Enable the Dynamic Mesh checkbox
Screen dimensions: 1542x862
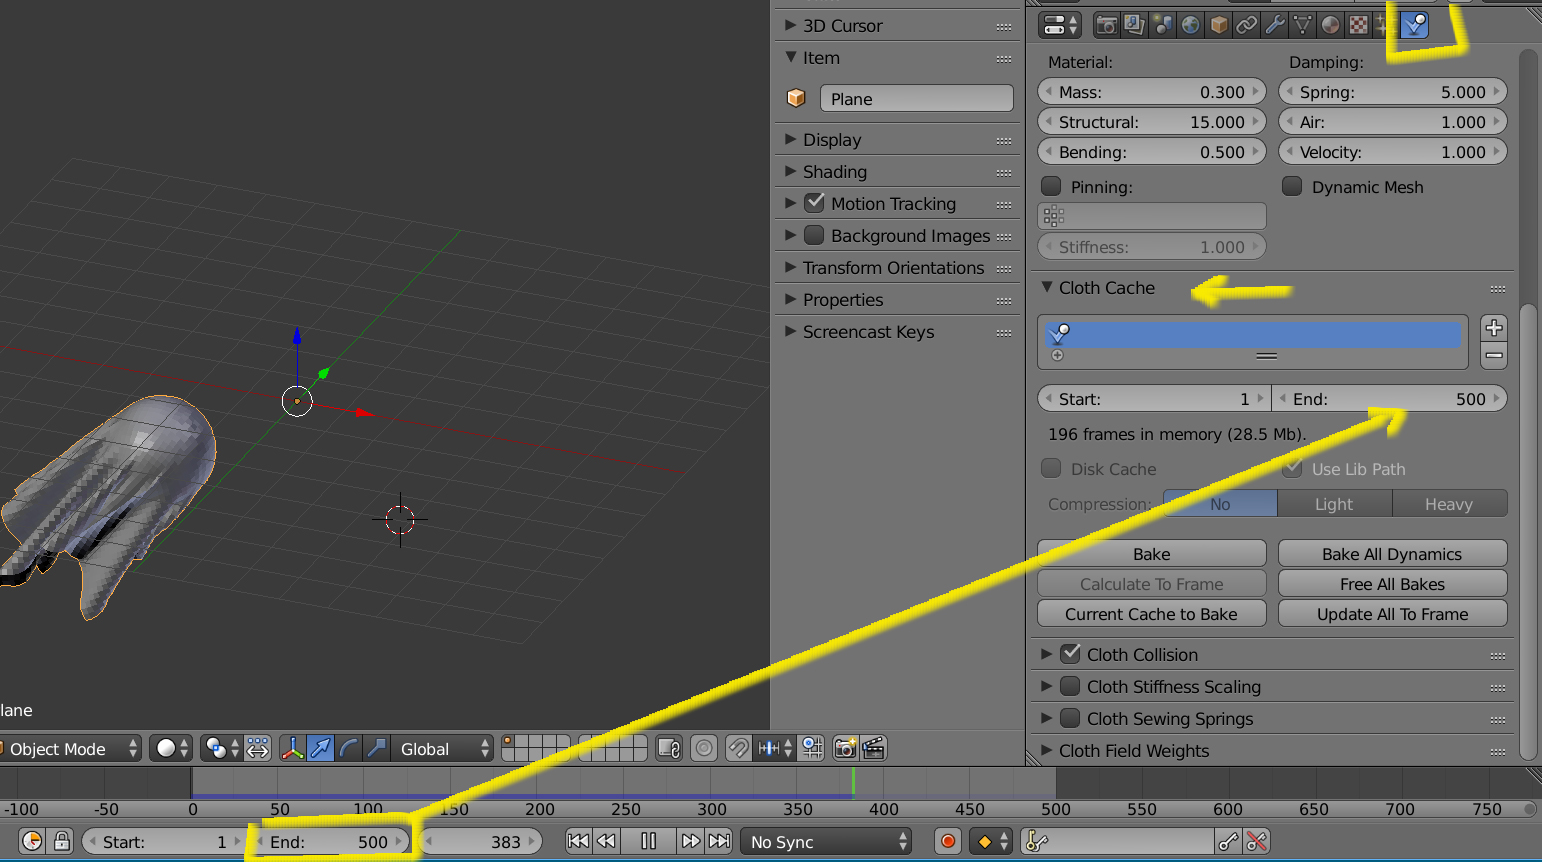tap(1292, 186)
